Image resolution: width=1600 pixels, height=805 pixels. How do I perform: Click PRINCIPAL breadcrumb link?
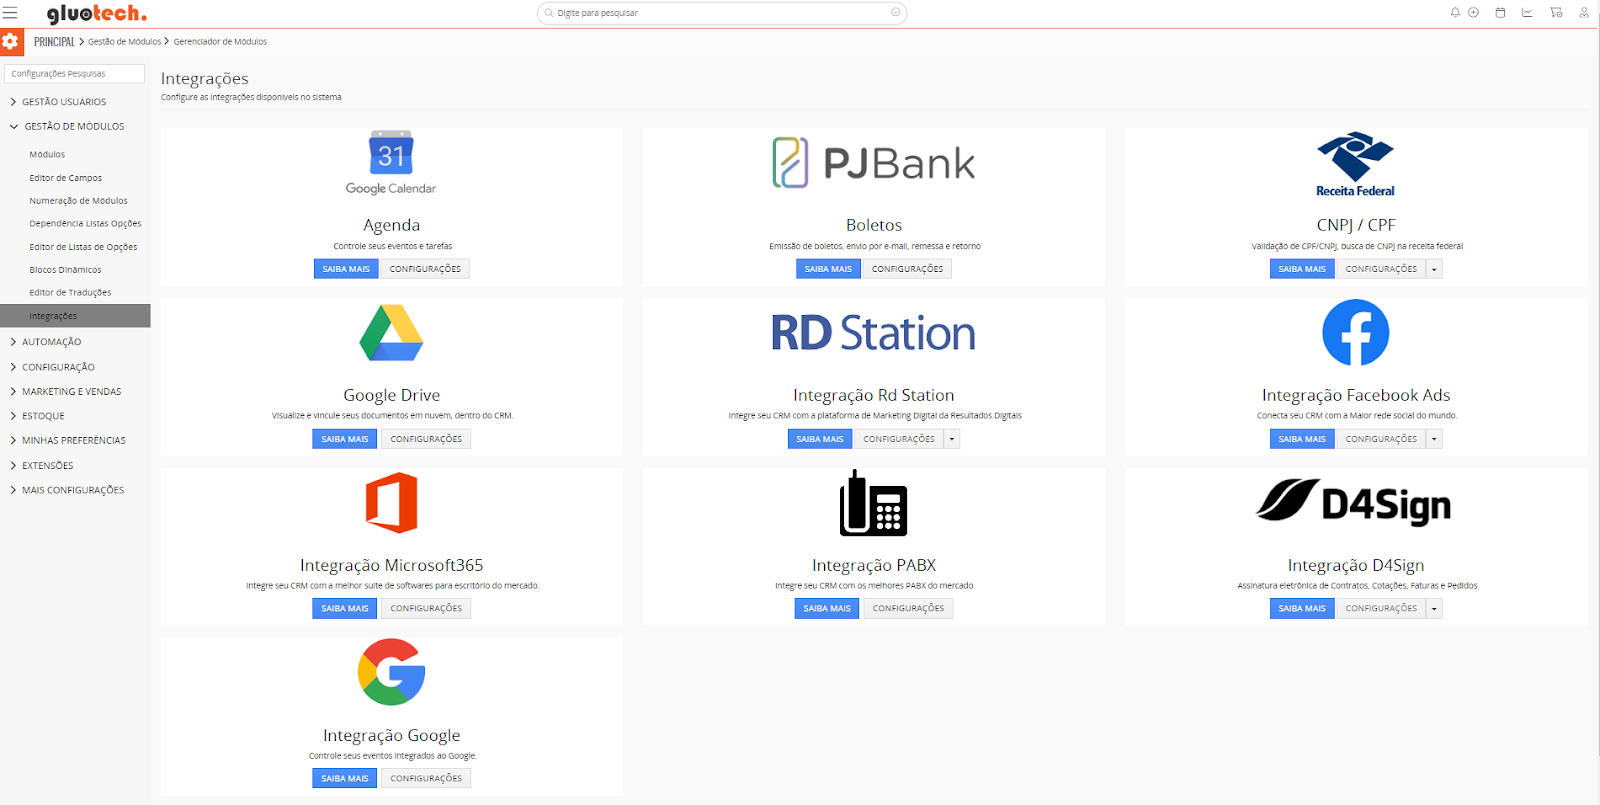click(x=54, y=42)
